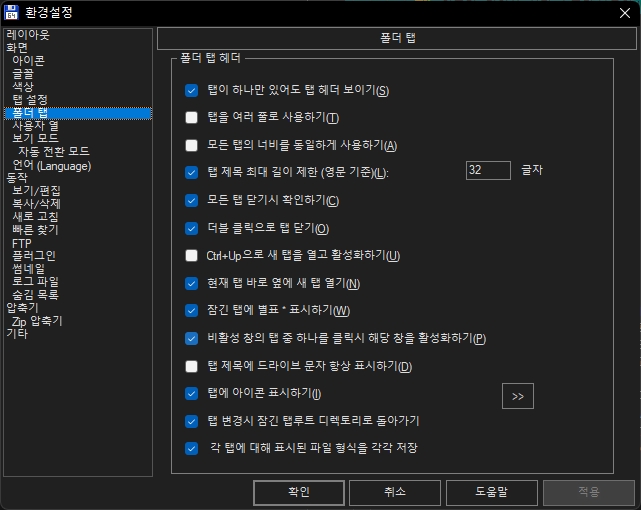Toggle 현재 탭 바로 옆에 새 탭 열기

click(191, 284)
